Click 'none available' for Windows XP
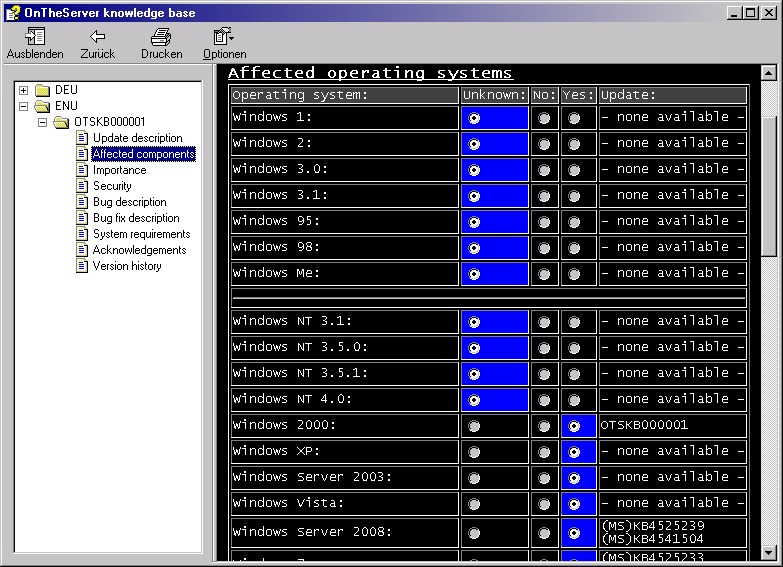This screenshot has width=783, height=567. click(673, 451)
